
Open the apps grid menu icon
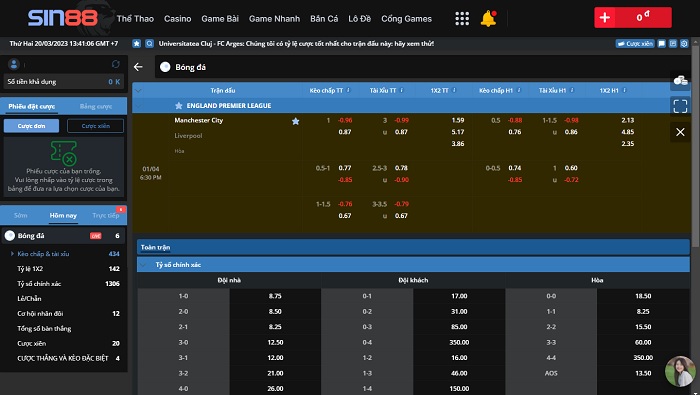(x=462, y=18)
